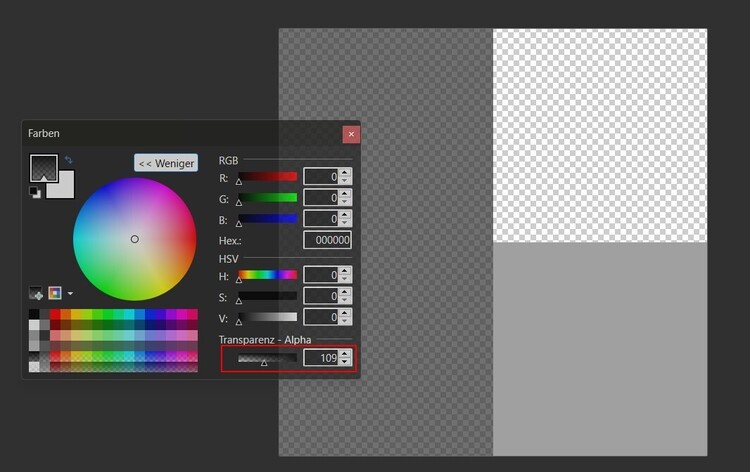Click the transparent checkerboard canvas quadrant
Screen dimensions: 750x472
pos(600,135)
